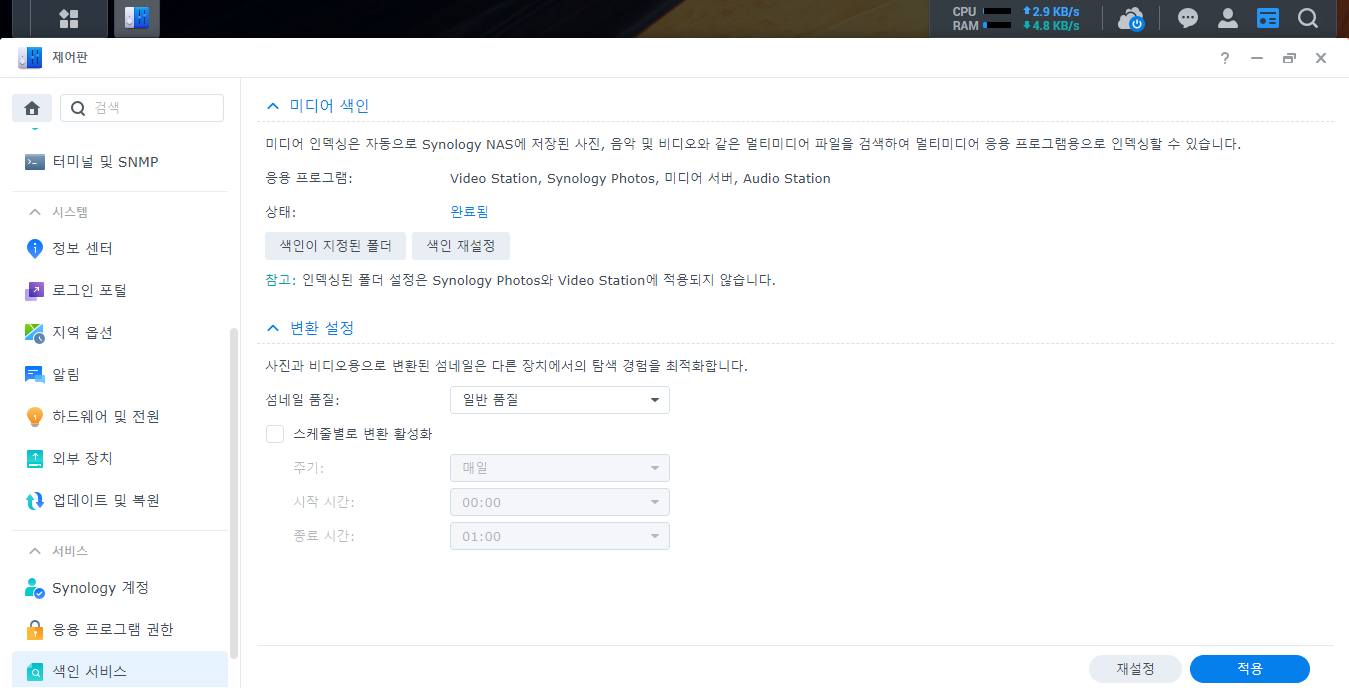1349x688 pixels.
Task: Click the 업데이트 및 복원 refresh icon
Action: [x=35, y=500]
